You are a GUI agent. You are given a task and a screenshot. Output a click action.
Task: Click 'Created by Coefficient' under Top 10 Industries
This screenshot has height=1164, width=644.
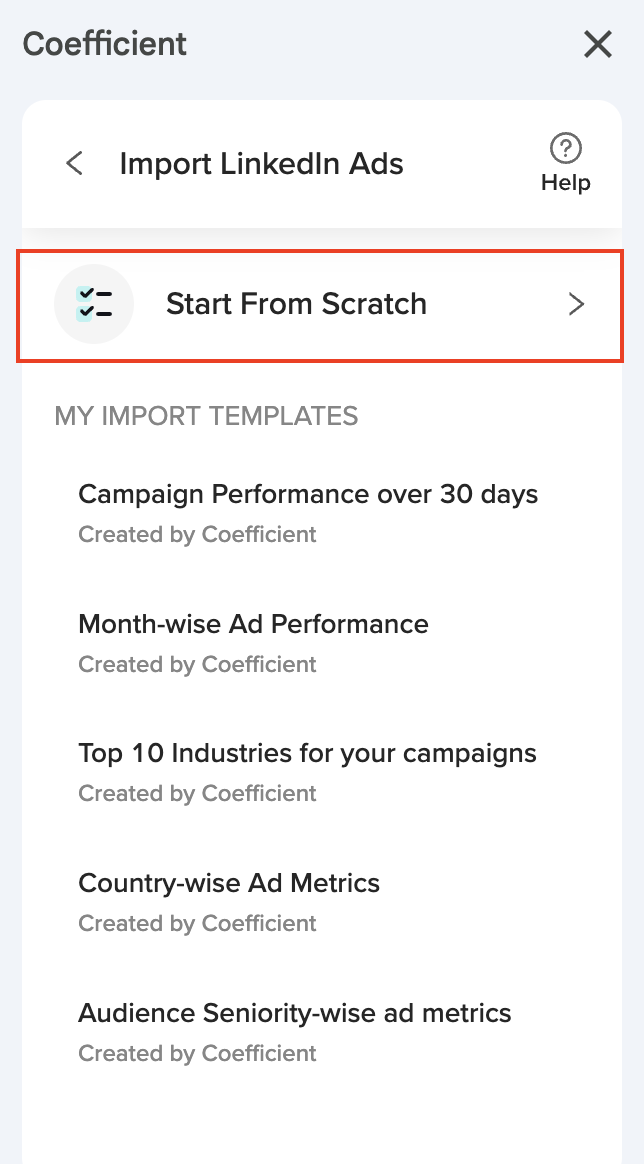(x=197, y=793)
